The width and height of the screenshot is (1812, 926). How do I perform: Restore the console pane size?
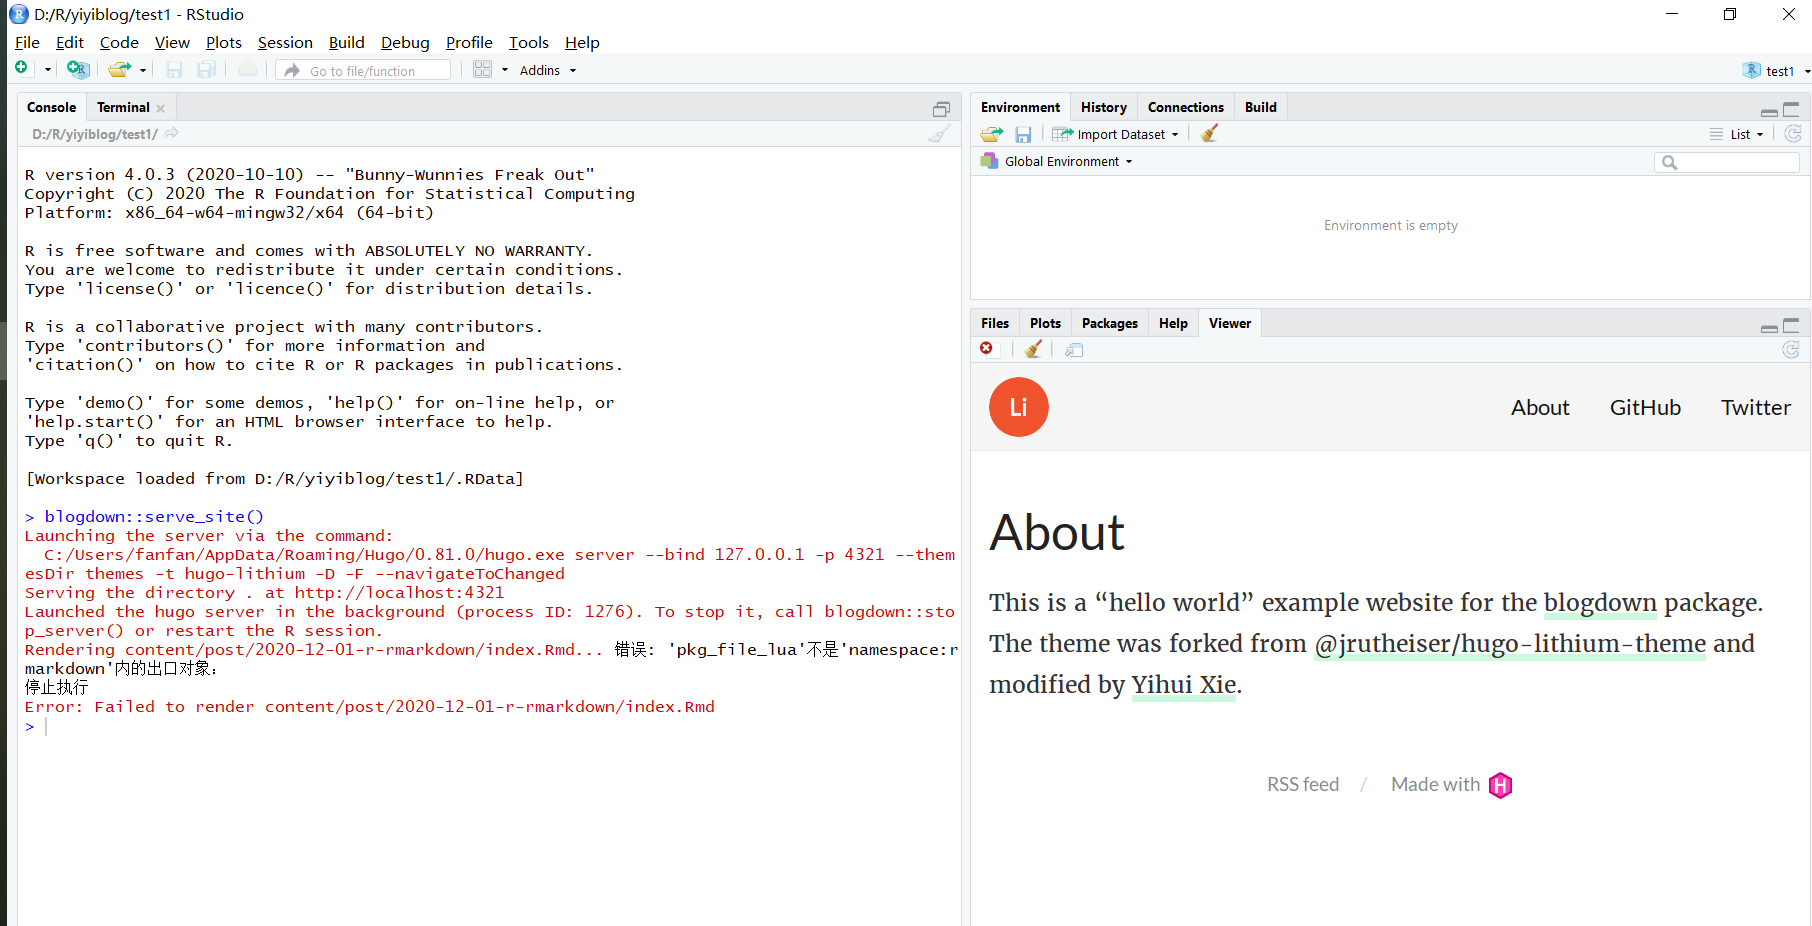coord(941,108)
